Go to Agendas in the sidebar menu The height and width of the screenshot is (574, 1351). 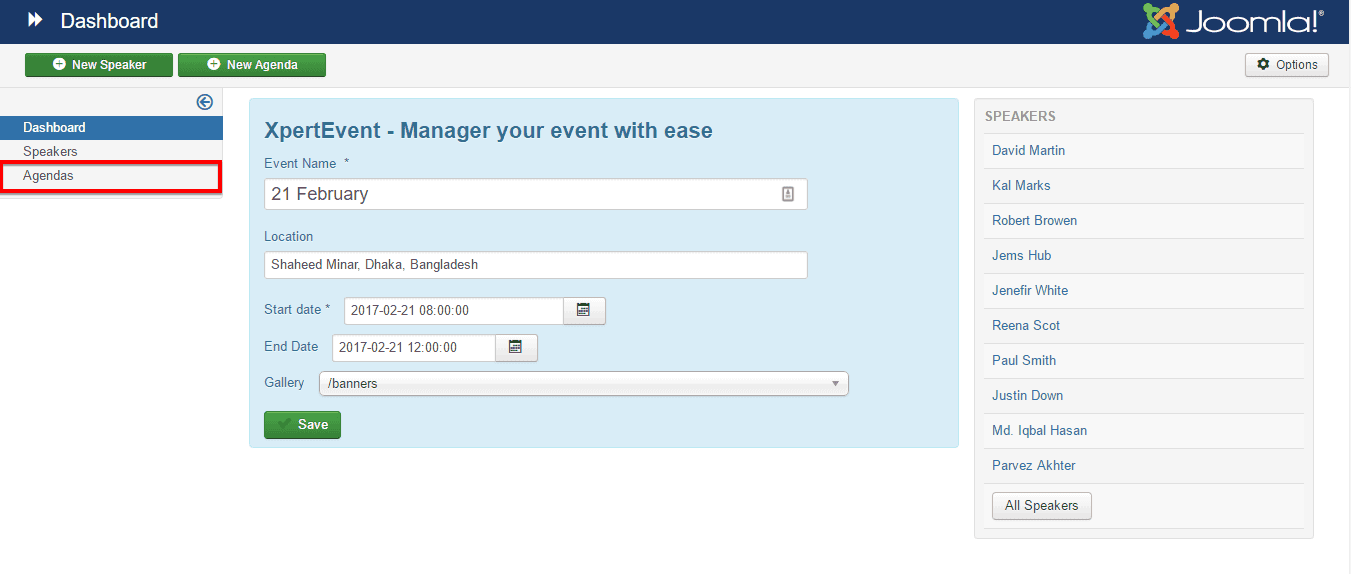point(48,176)
